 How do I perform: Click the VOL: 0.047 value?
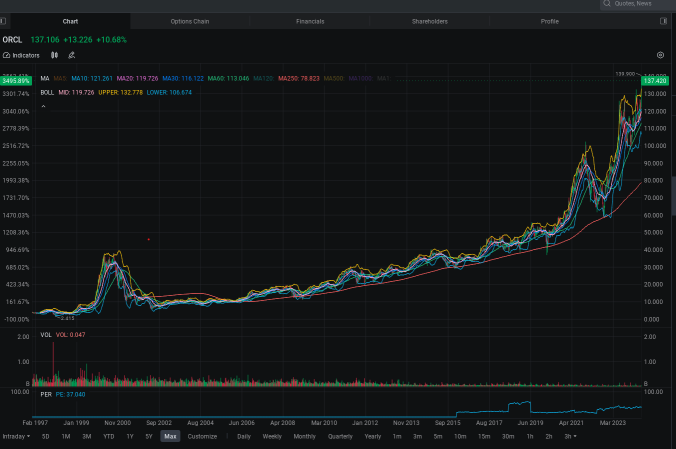[70, 335]
